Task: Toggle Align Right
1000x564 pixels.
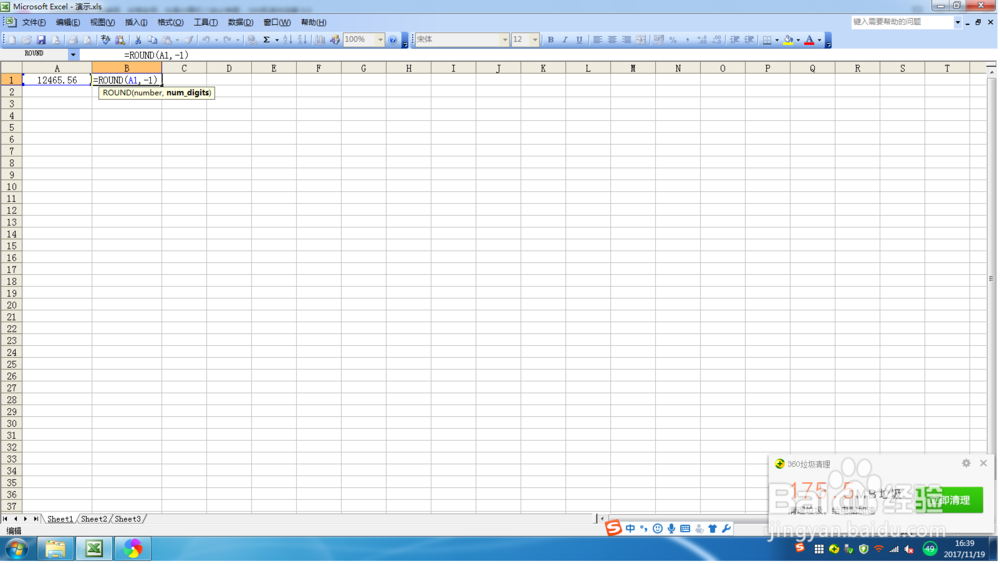Action: (x=627, y=40)
